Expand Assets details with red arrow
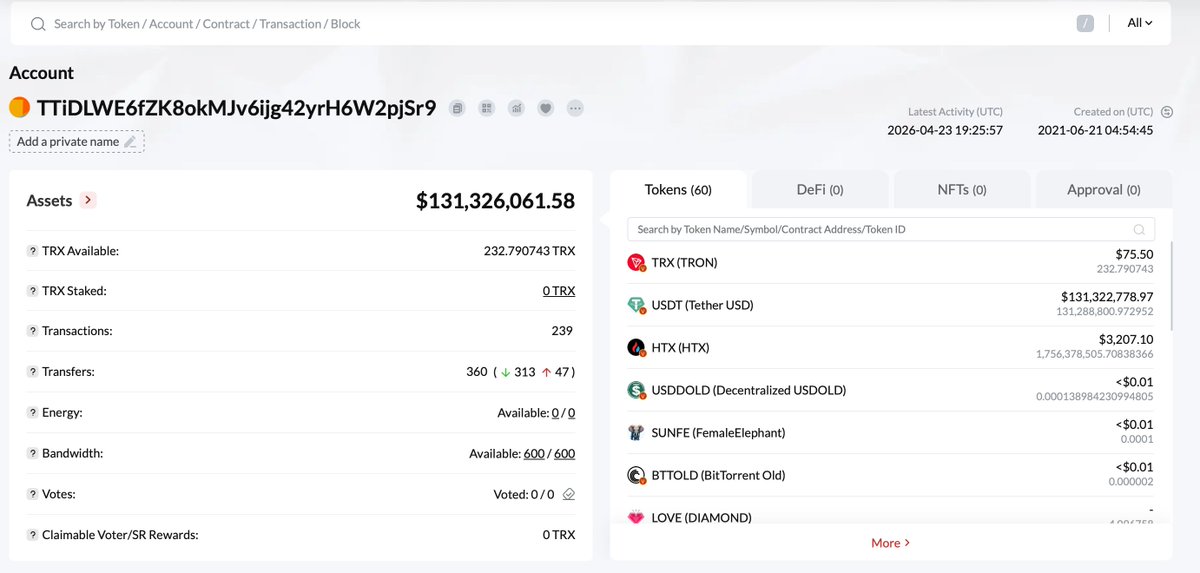 pos(89,200)
